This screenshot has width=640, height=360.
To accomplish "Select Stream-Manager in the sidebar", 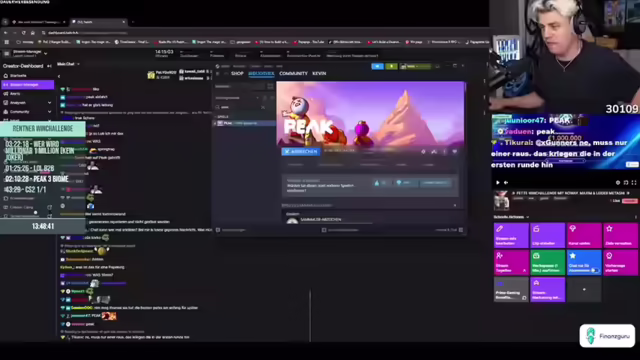I will click(x=27, y=84).
